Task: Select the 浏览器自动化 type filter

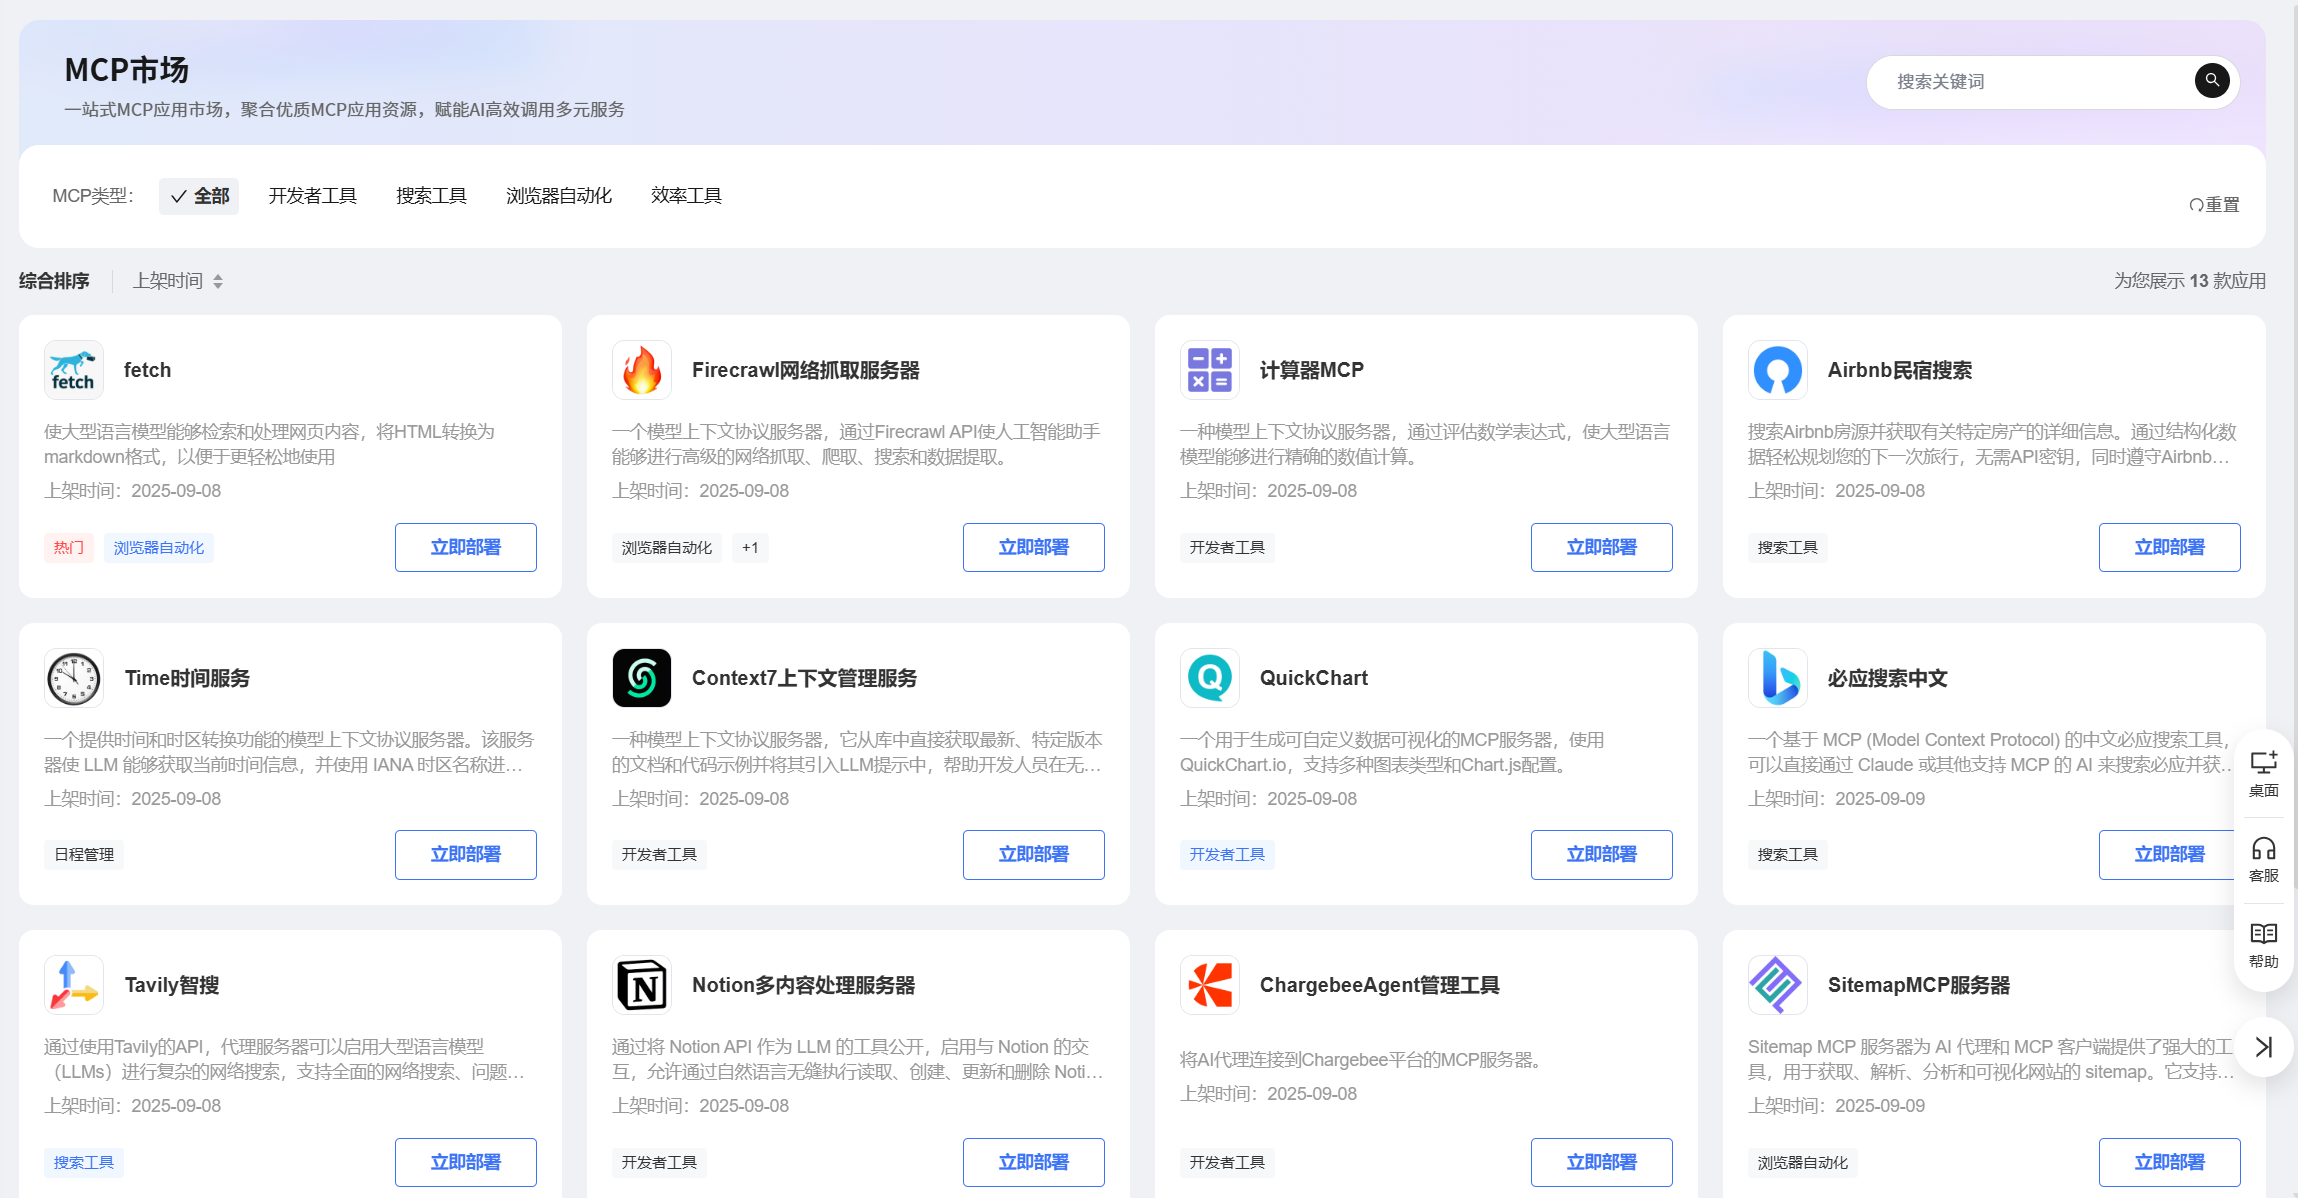Action: [x=558, y=196]
